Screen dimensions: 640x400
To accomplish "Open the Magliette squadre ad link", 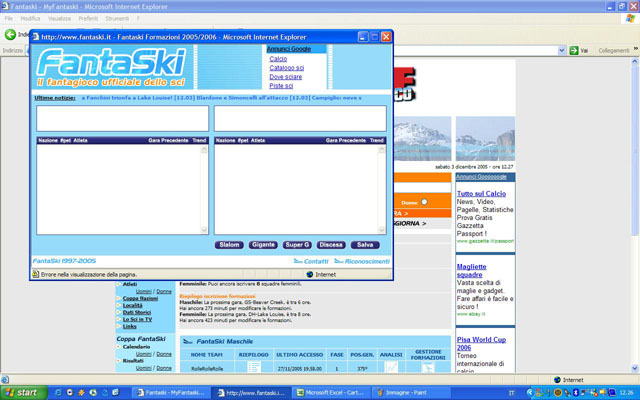I will pyautogui.click(x=471, y=271).
